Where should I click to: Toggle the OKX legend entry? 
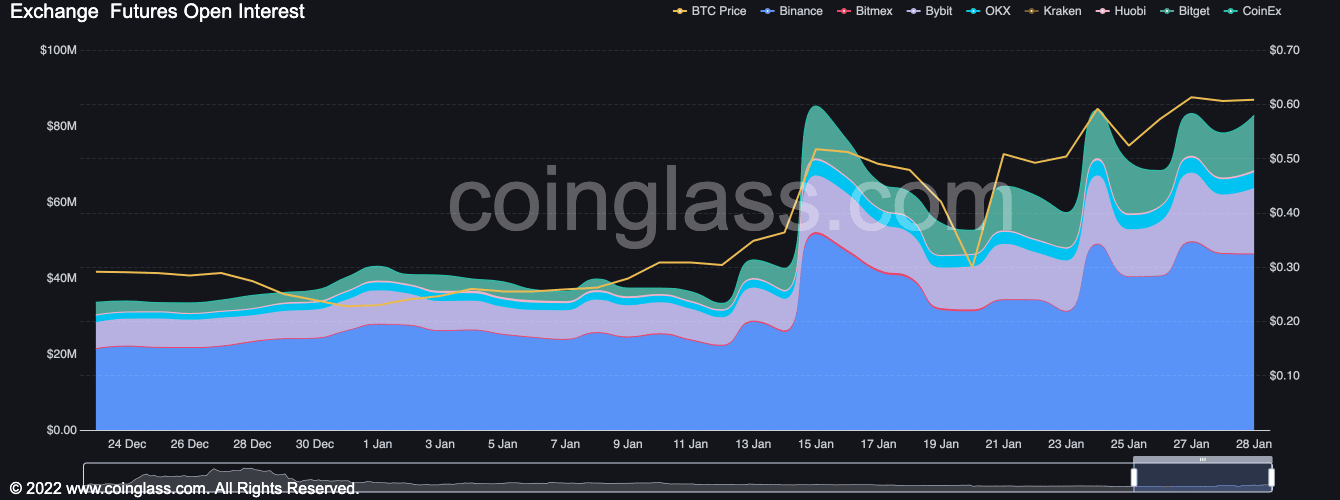987,11
